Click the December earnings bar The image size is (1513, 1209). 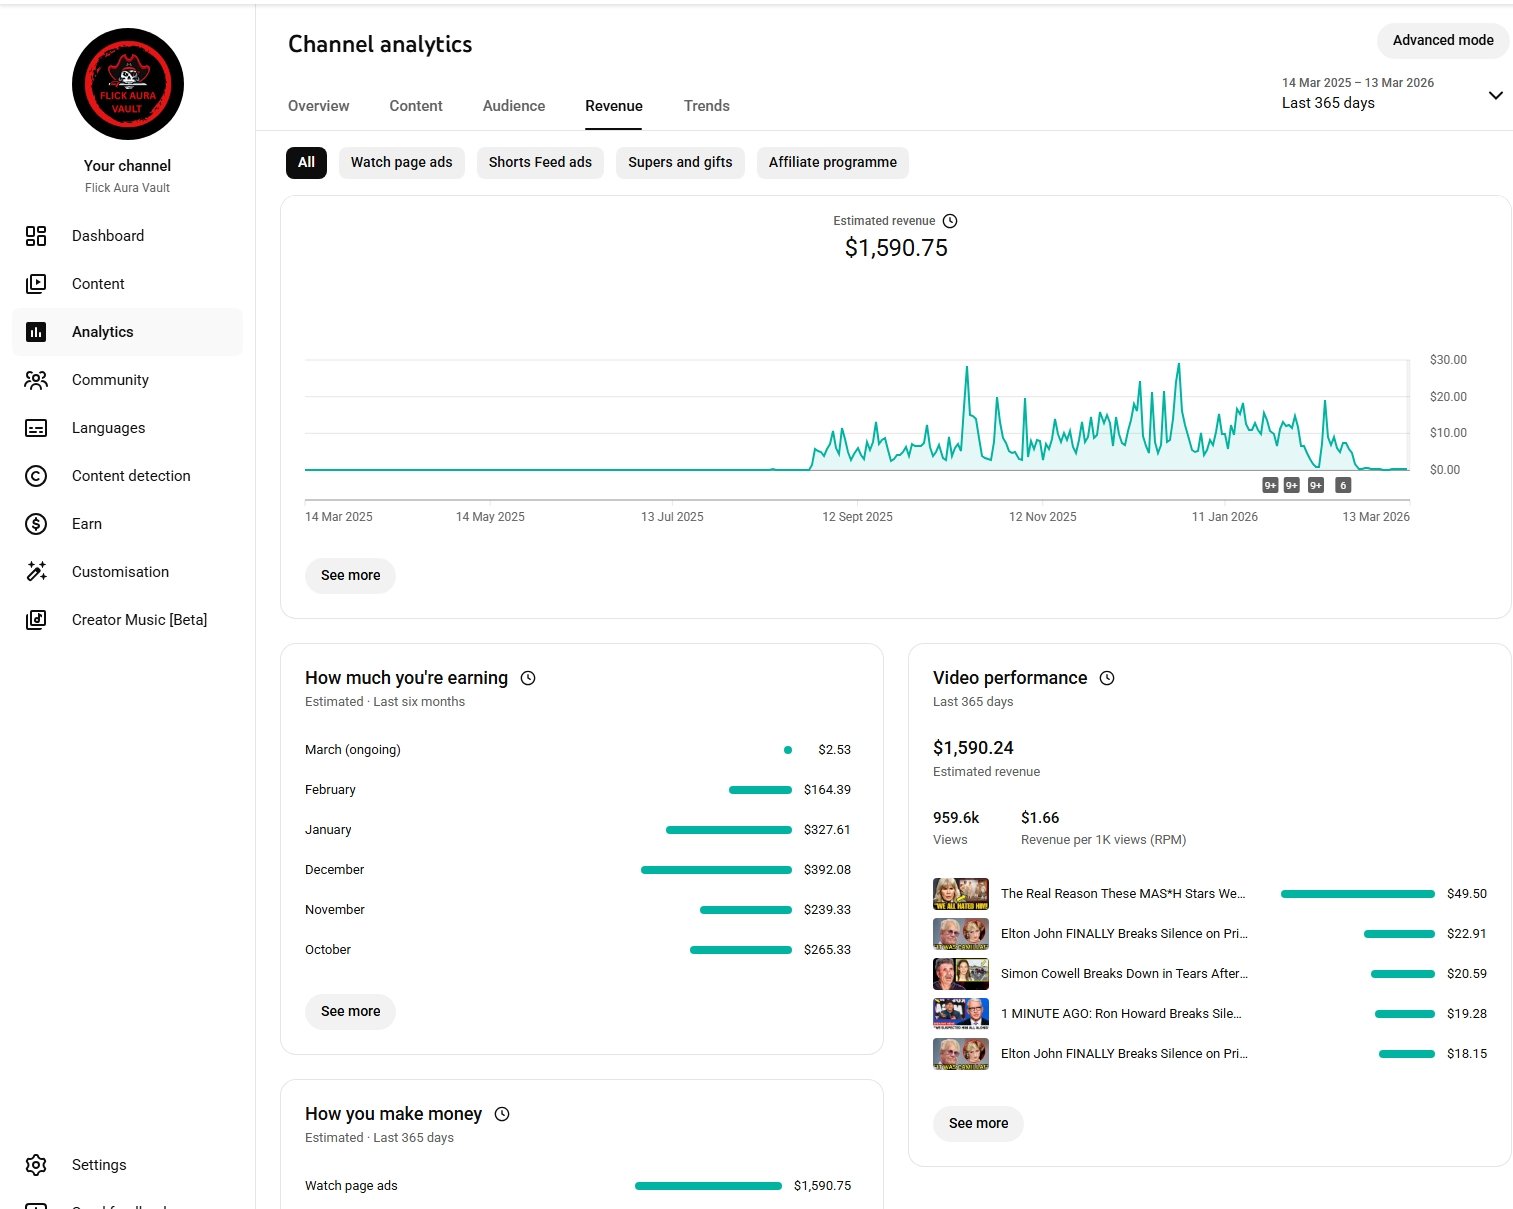click(716, 870)
